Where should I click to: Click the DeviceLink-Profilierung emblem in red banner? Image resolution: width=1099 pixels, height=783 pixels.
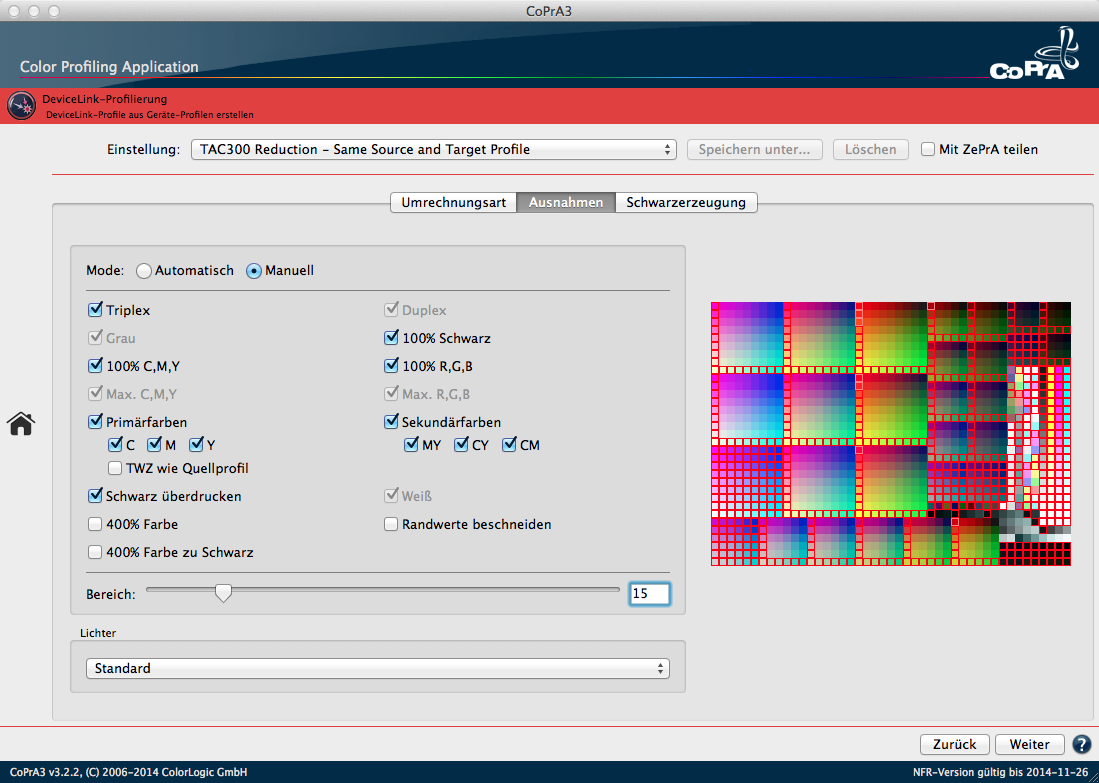[21, 105]
